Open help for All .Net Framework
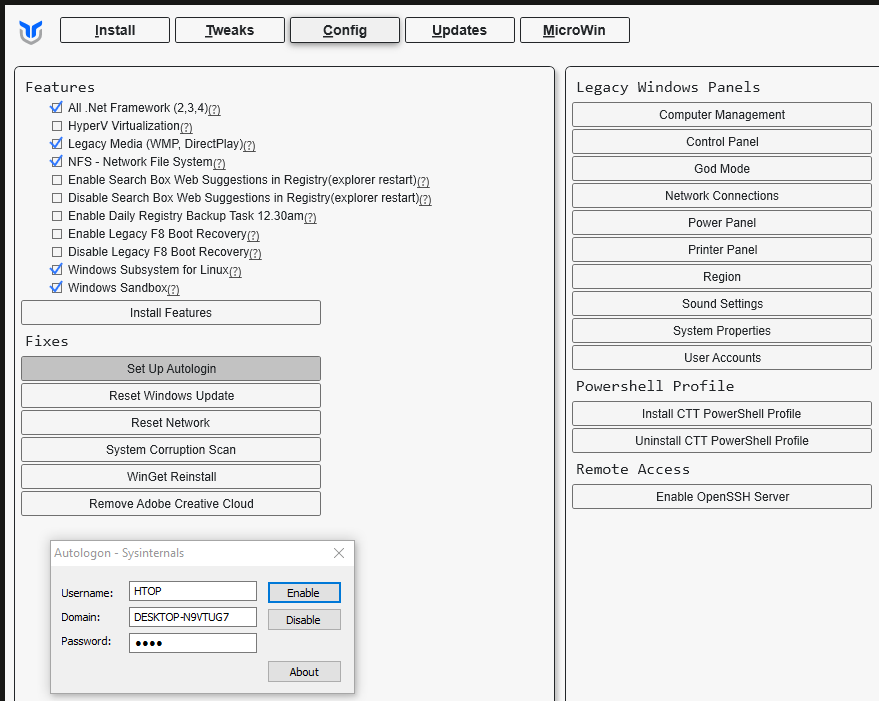 214,109
